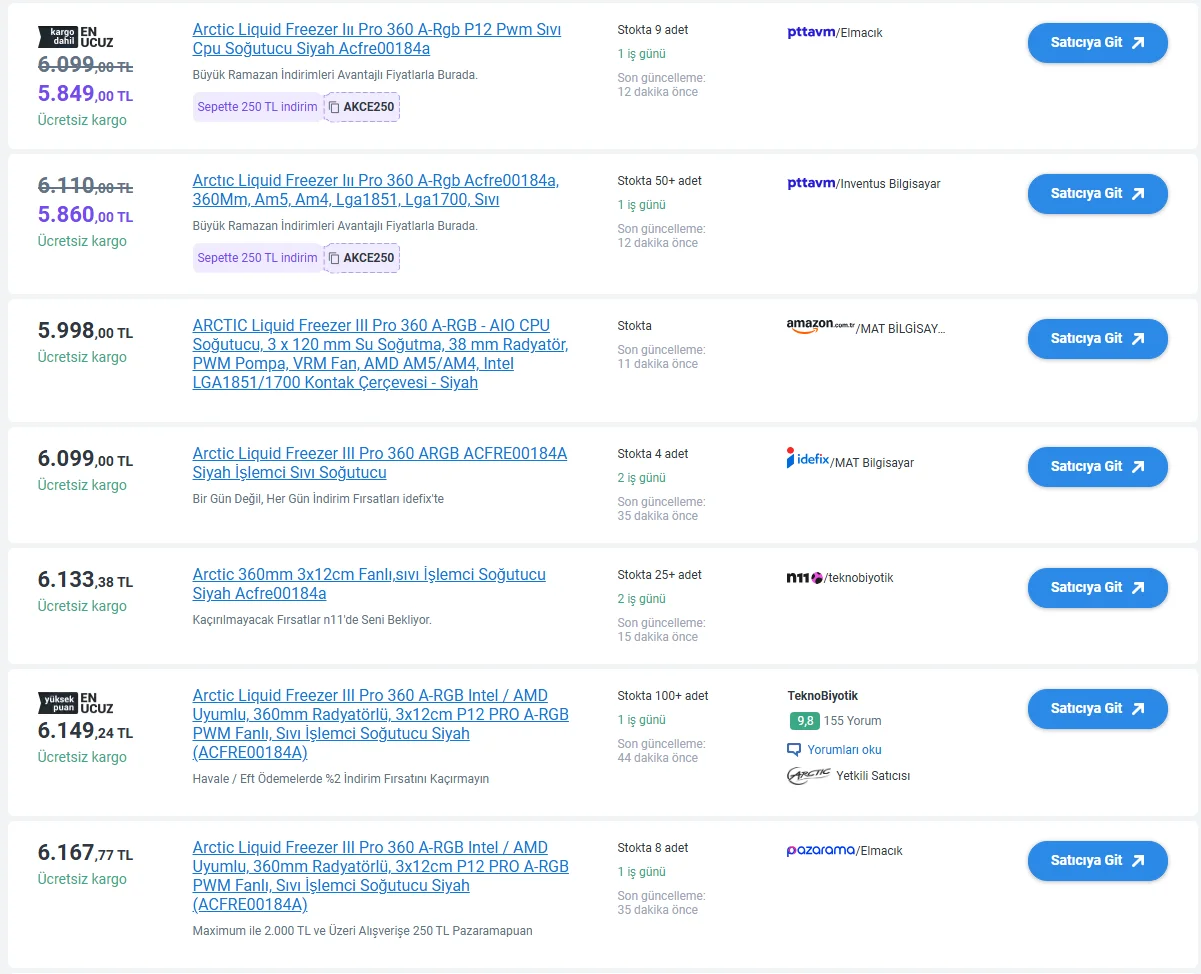The height and width of the screenshot is (974, 1201).
Task: Click the 5.860,00 TL discounted price
Action: click(85, 214)
